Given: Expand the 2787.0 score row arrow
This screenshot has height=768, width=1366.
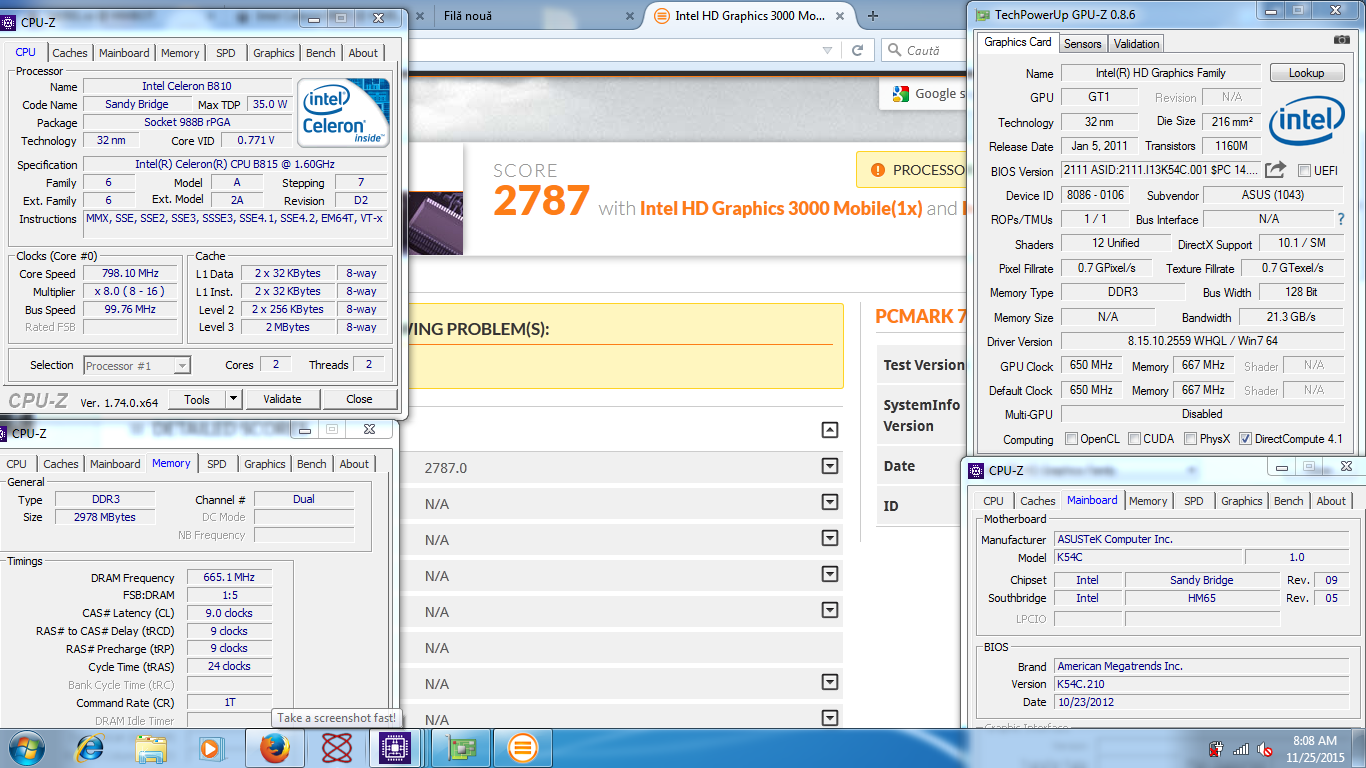Looking at the screenshot, I should 829,466.
